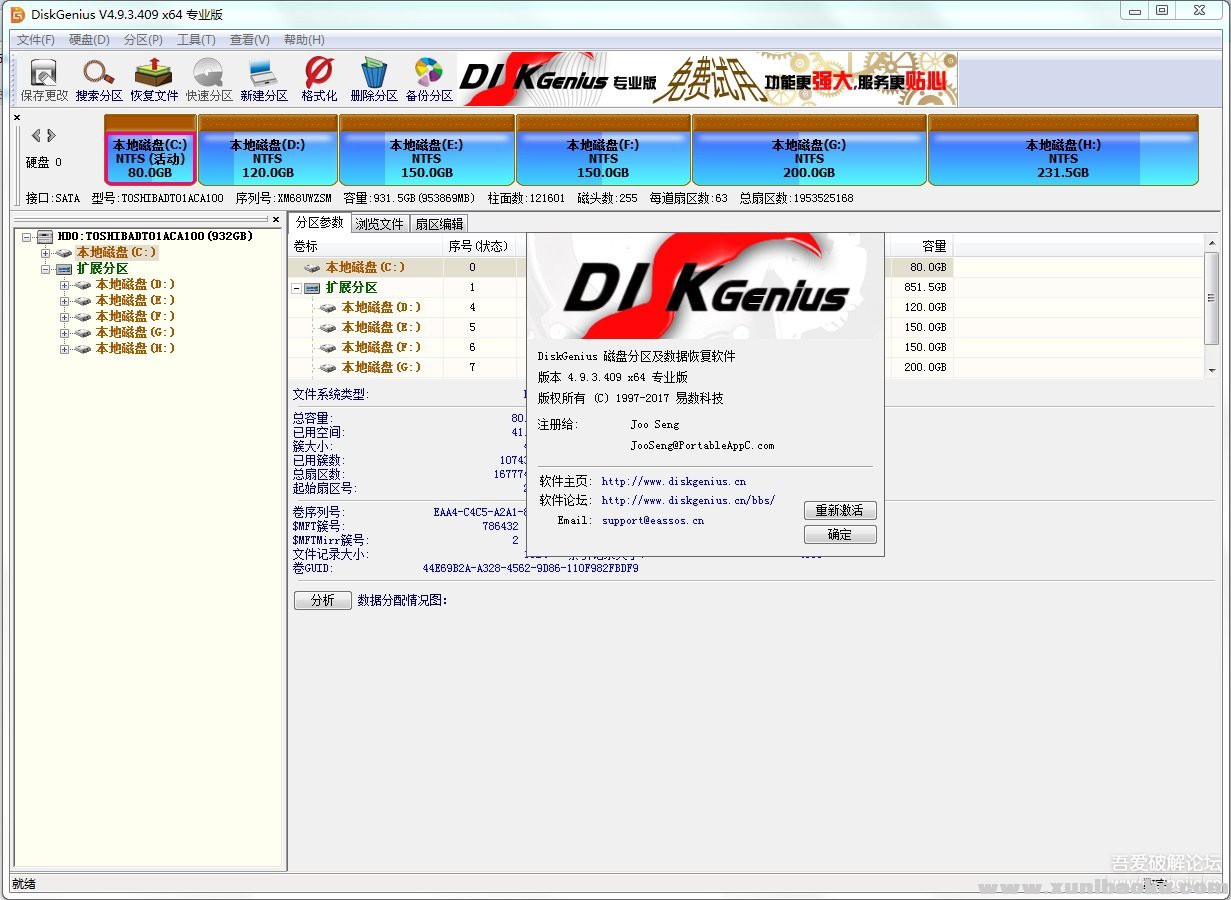Open the www.diskgenius.cn homepage link
Image resolution: width=1231 pixels, height=900 pixels.
(x=673, y=482)
